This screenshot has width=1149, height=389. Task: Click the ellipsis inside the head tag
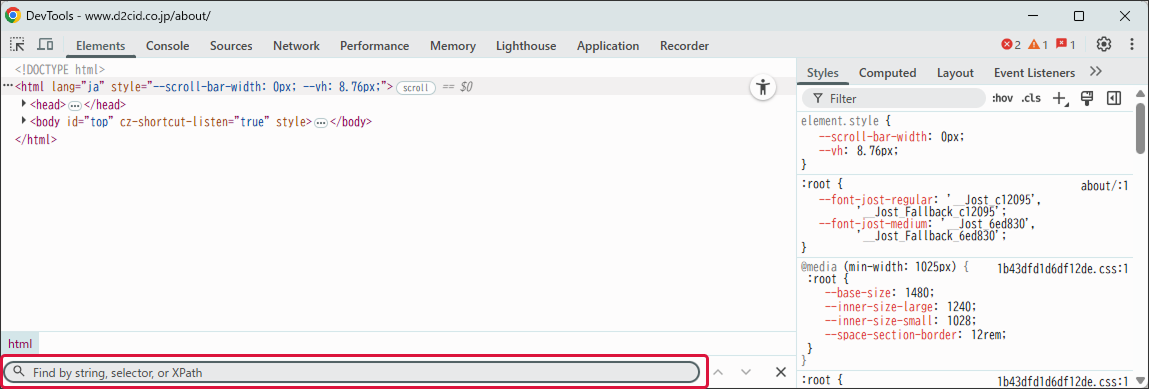(x=75, y=105)
